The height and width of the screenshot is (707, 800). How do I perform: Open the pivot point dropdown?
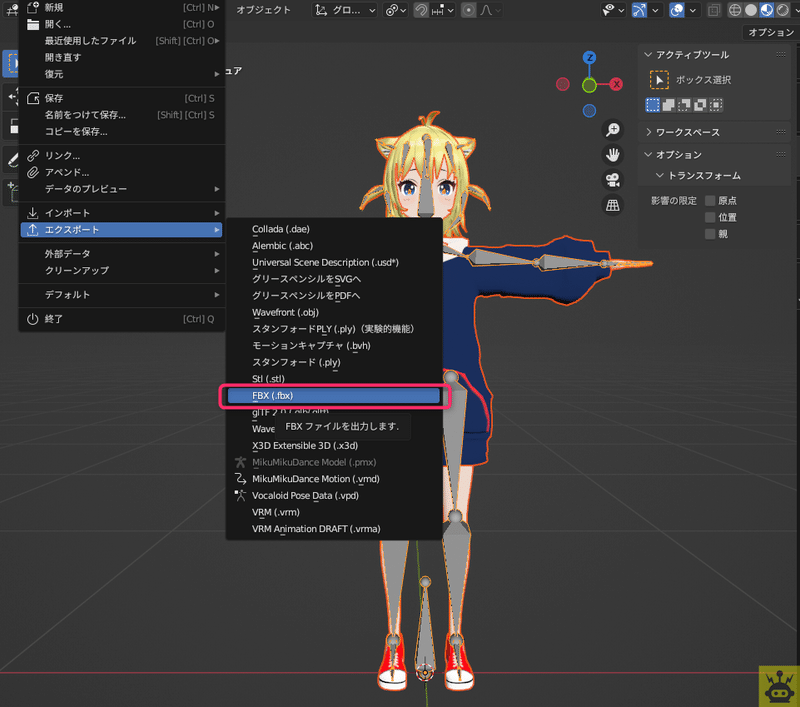pyautogui.click(x=395, y=10)
